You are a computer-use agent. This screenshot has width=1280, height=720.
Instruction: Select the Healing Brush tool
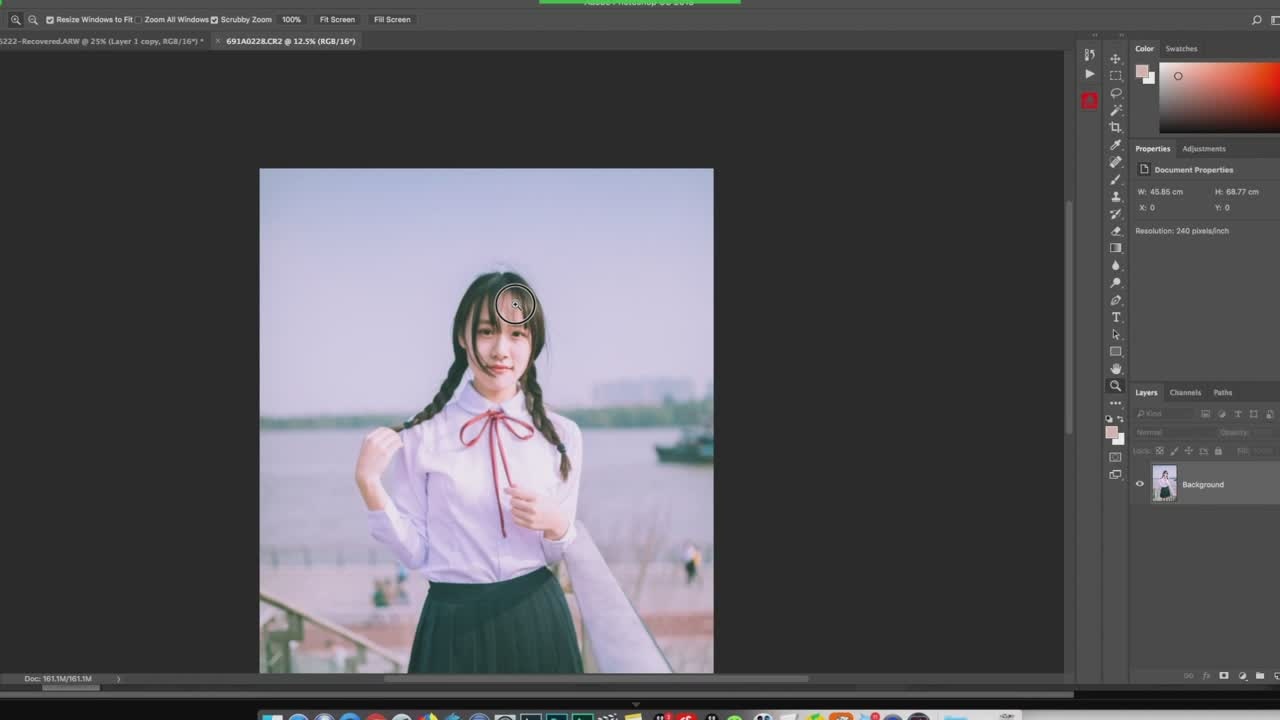tap(1116, 162)
